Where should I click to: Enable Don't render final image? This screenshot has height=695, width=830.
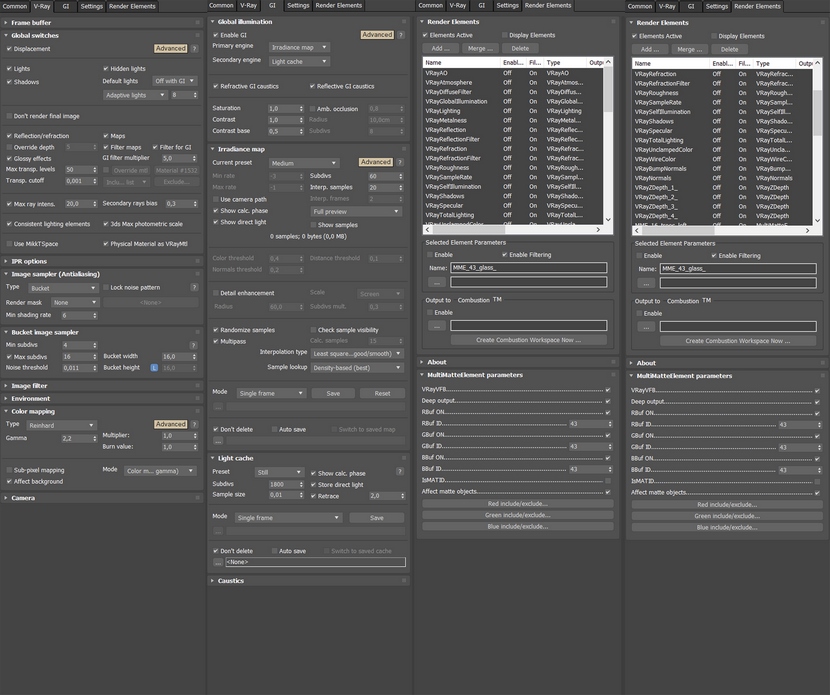click(x=9, y=116)
